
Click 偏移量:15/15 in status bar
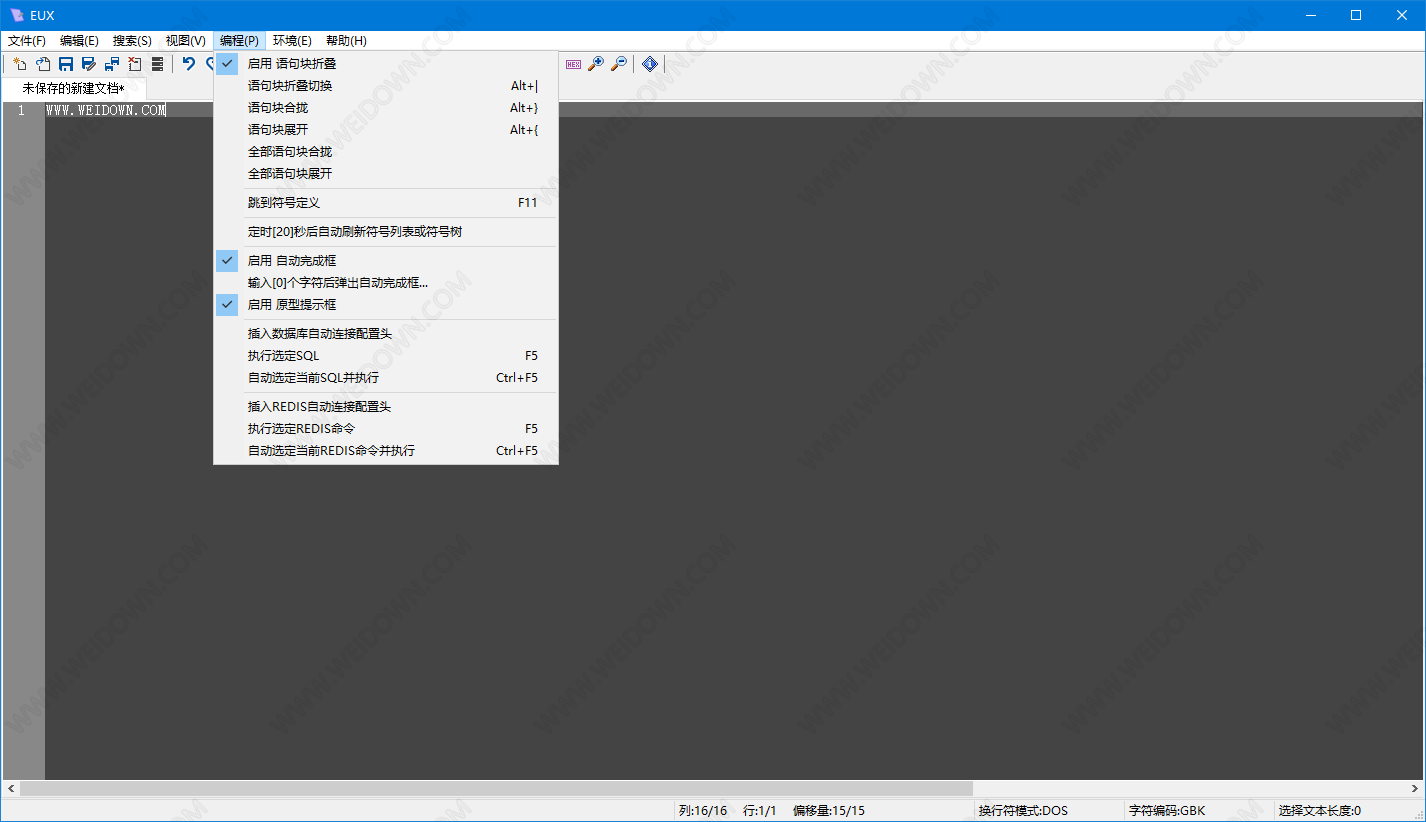coord(829,811)
